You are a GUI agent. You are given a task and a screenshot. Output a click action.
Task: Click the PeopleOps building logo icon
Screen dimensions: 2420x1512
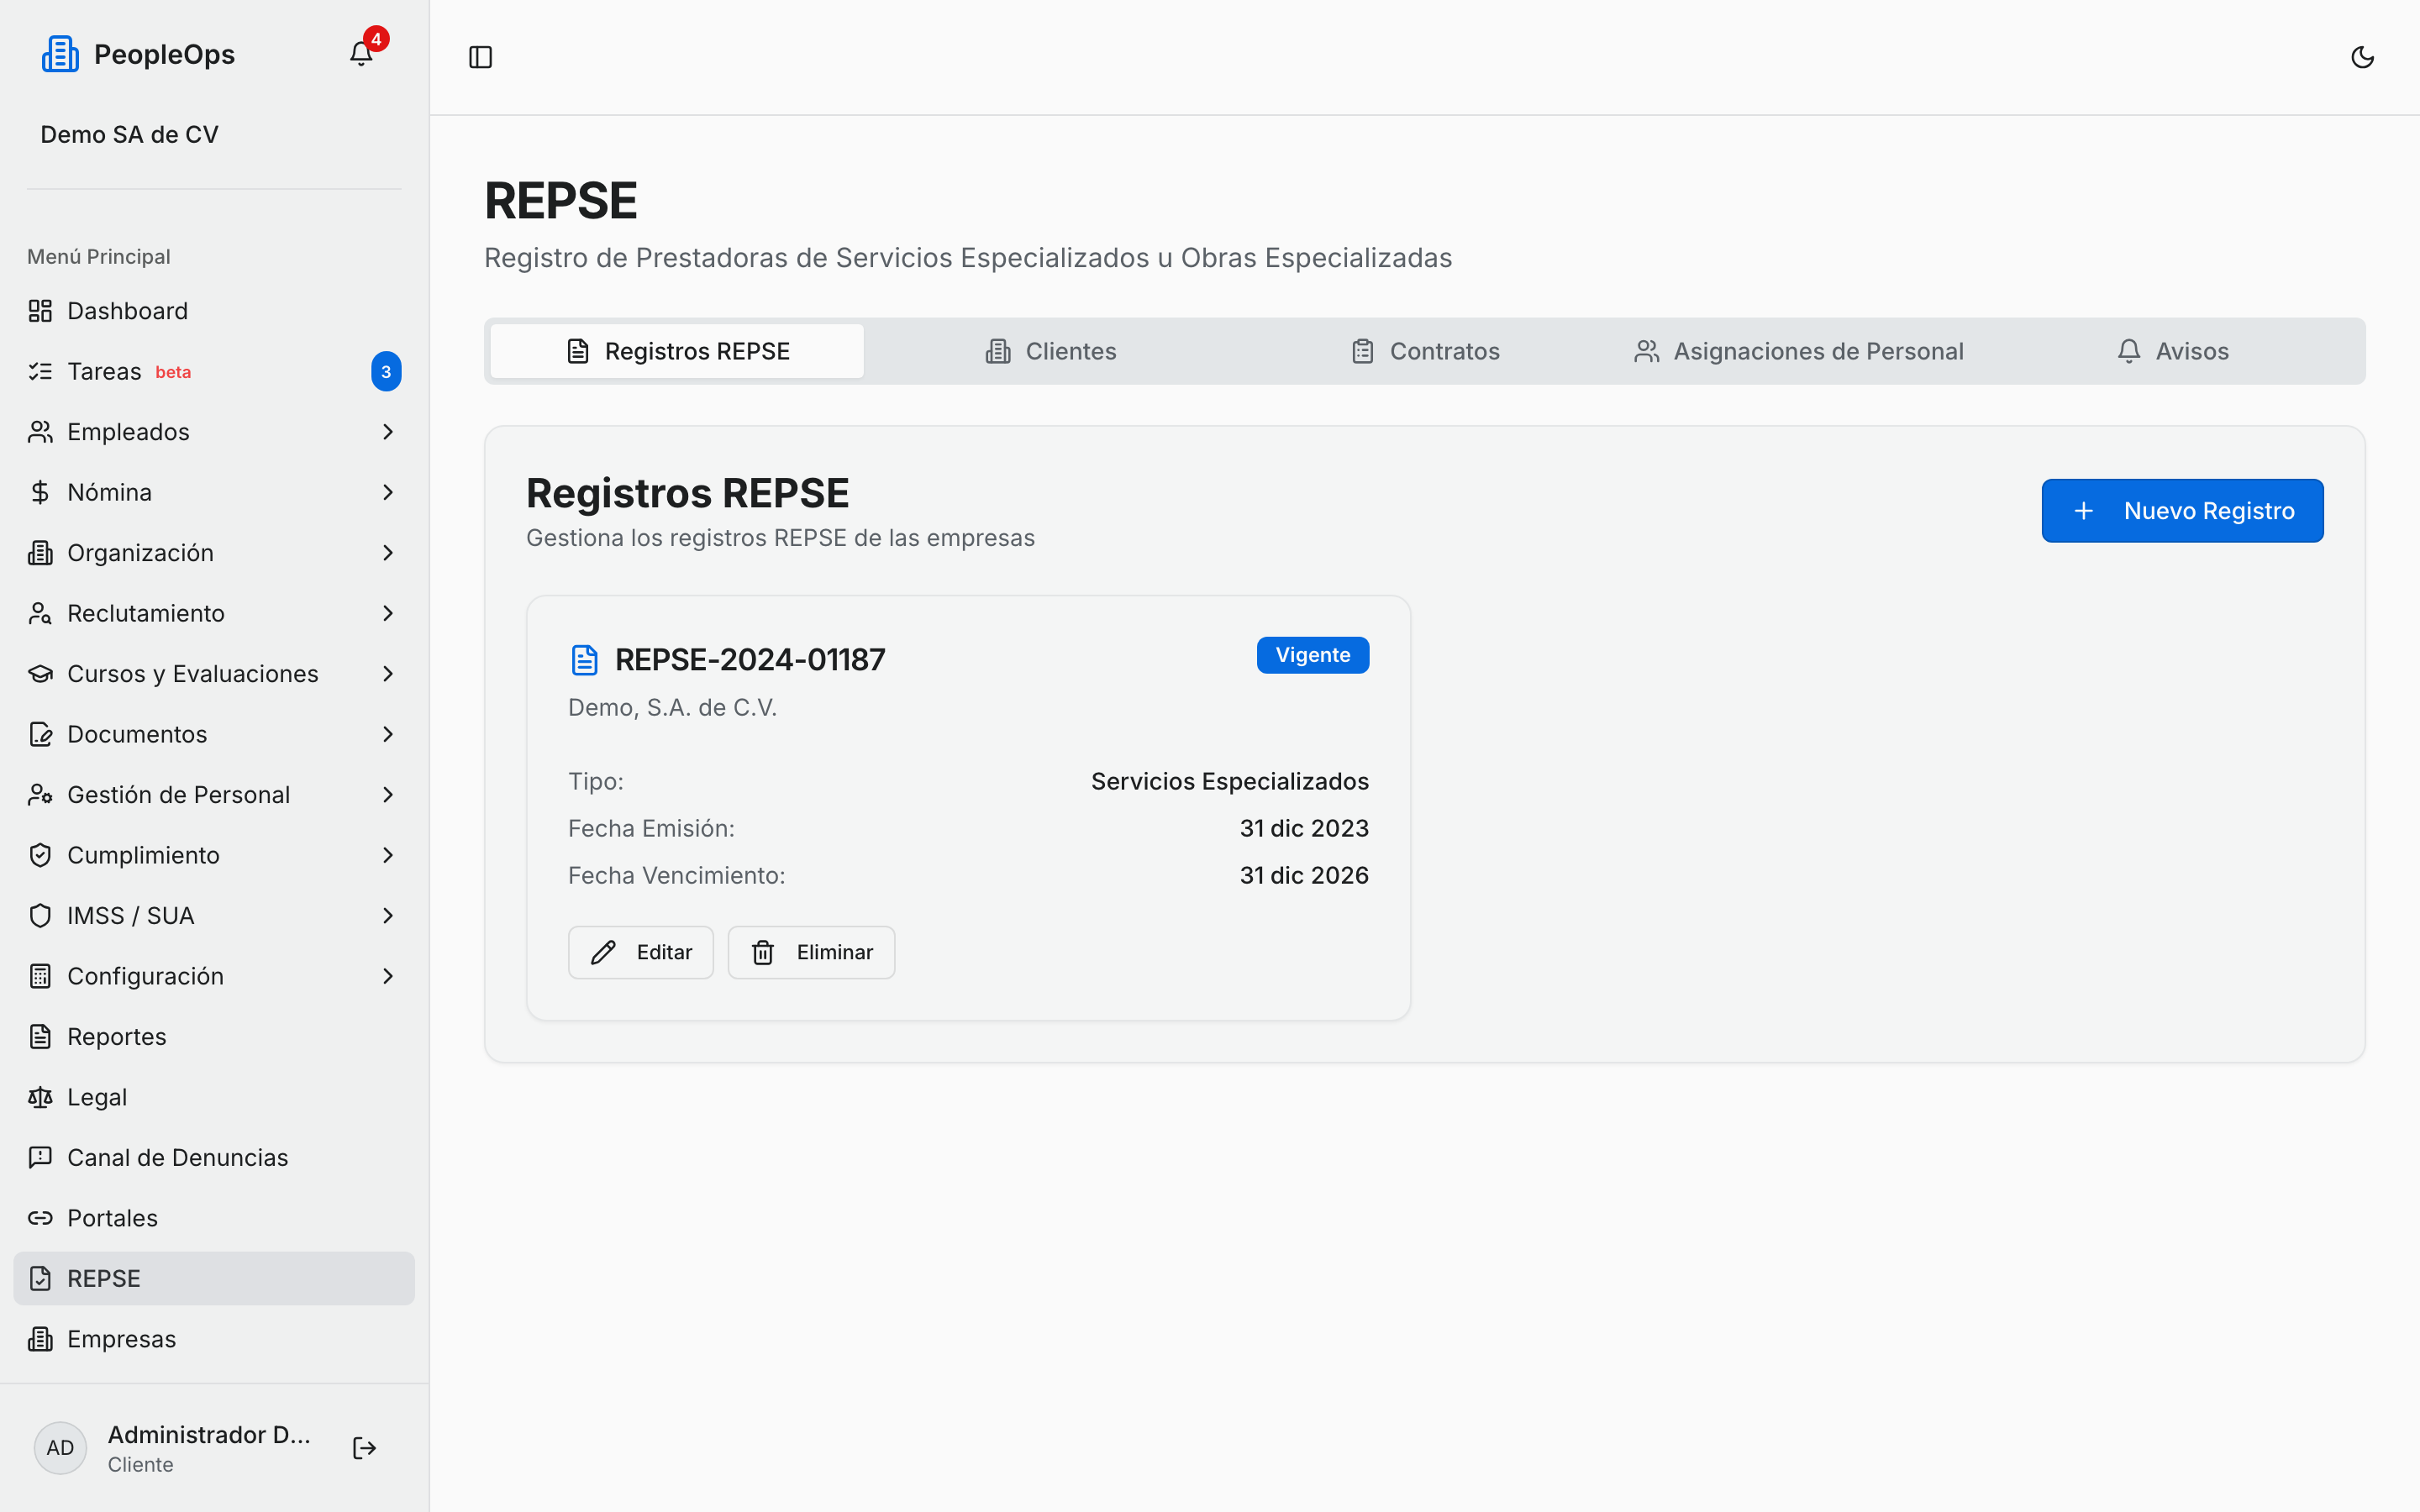click(x=60, y=54)
